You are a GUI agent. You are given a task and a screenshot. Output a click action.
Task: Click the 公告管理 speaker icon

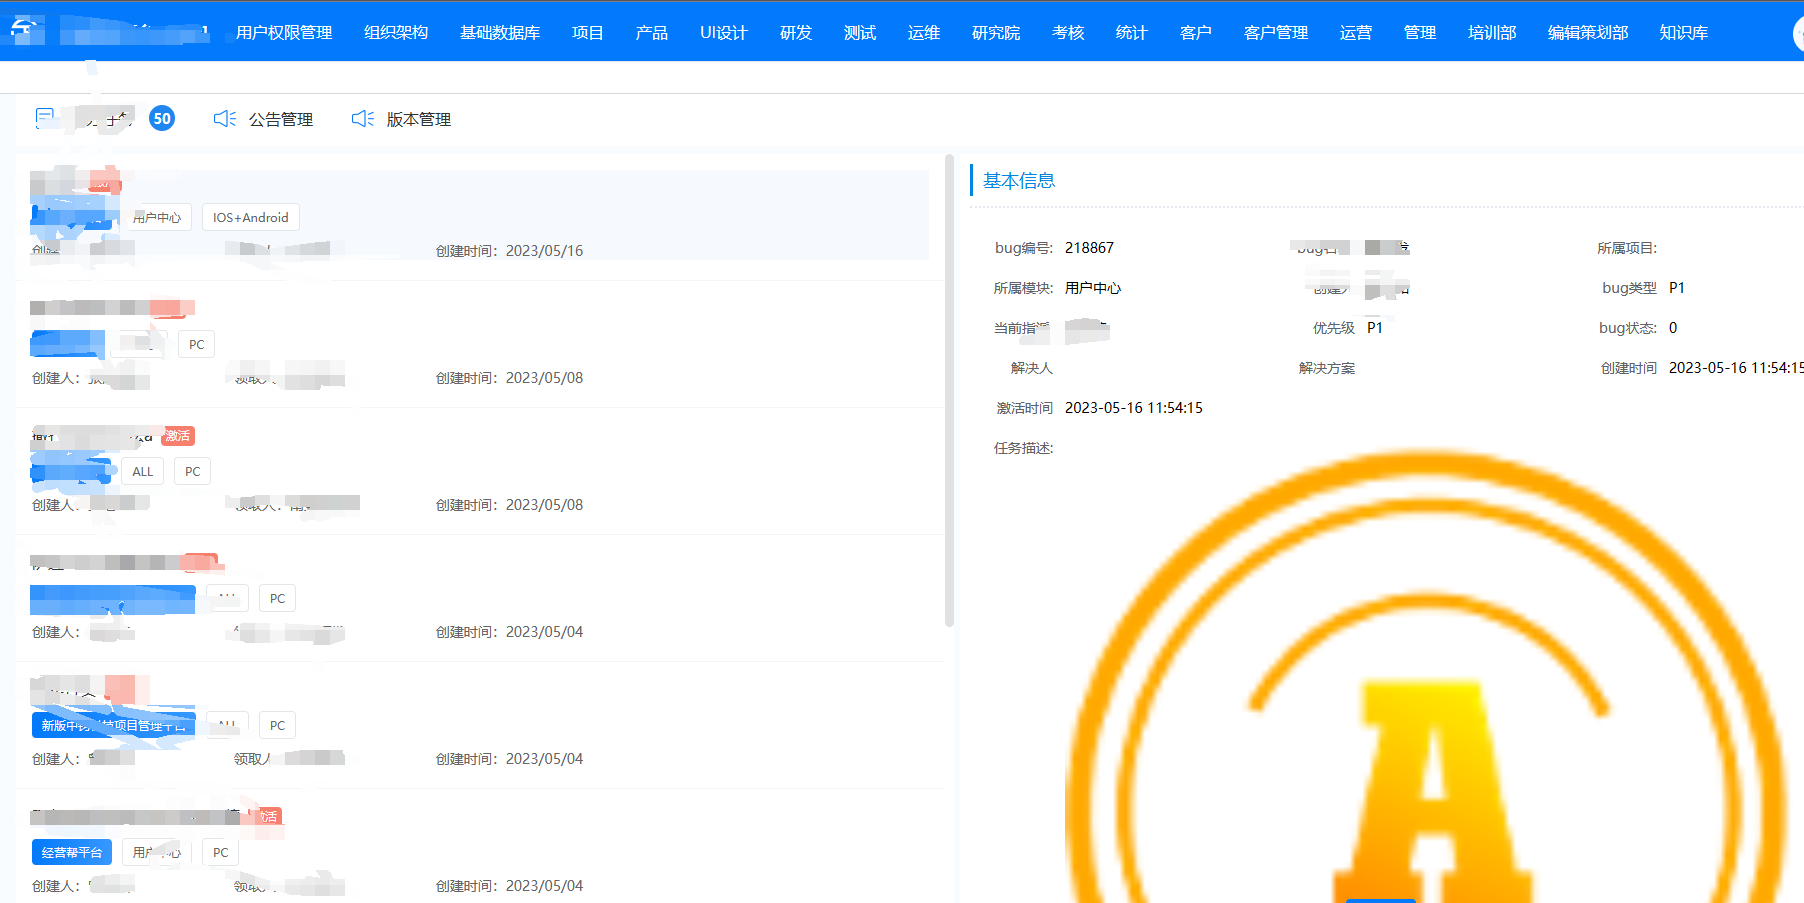(x=225, y=119)
